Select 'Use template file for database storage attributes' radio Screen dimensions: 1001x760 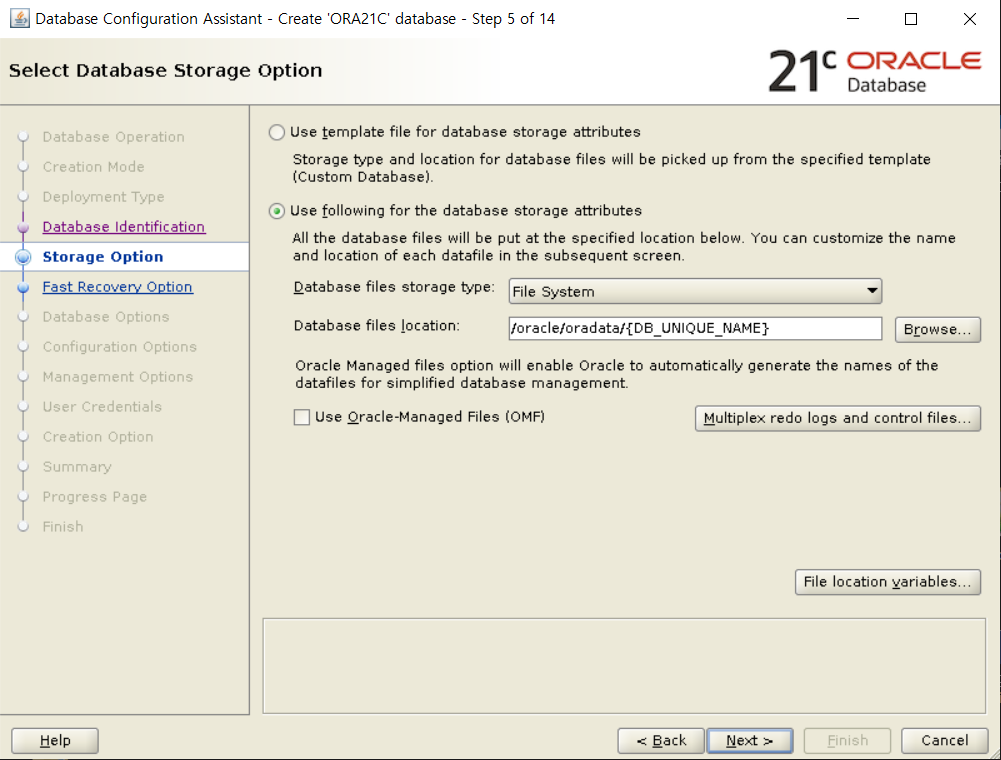[x=276, y=132]
